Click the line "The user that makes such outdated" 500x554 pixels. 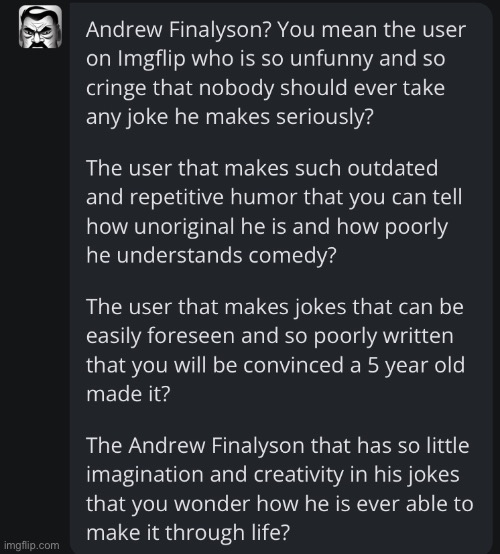tap(262, 168)
